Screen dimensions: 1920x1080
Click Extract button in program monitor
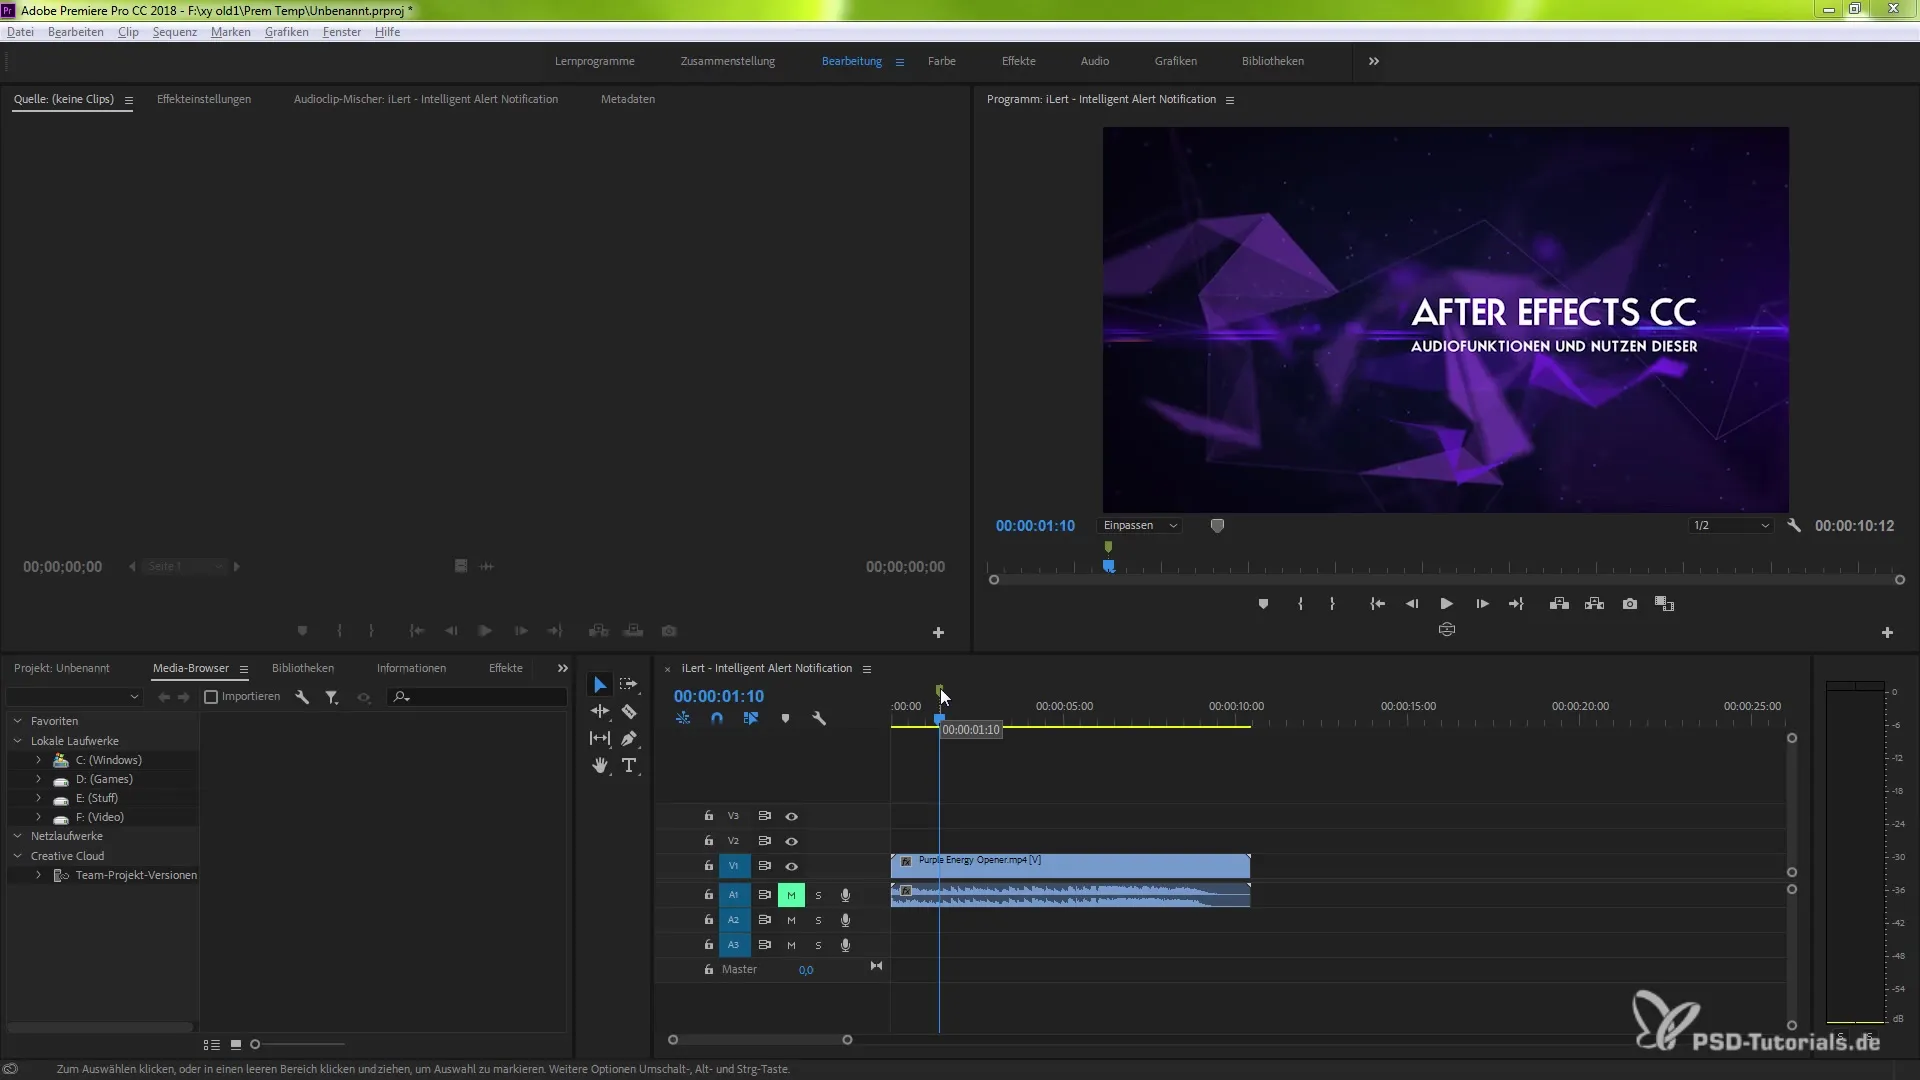point(1595,604)
